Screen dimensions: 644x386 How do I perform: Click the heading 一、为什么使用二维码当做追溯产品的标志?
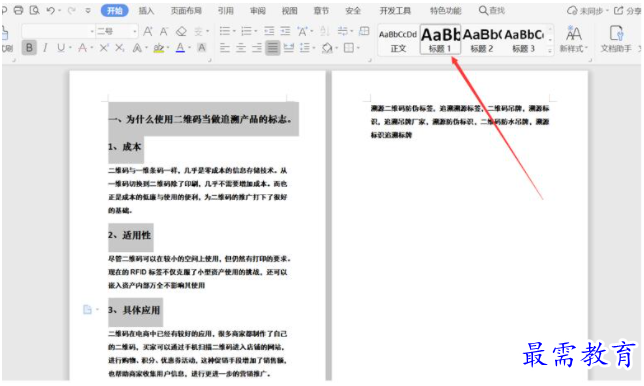pyautogui.click(x=200, y=119)
